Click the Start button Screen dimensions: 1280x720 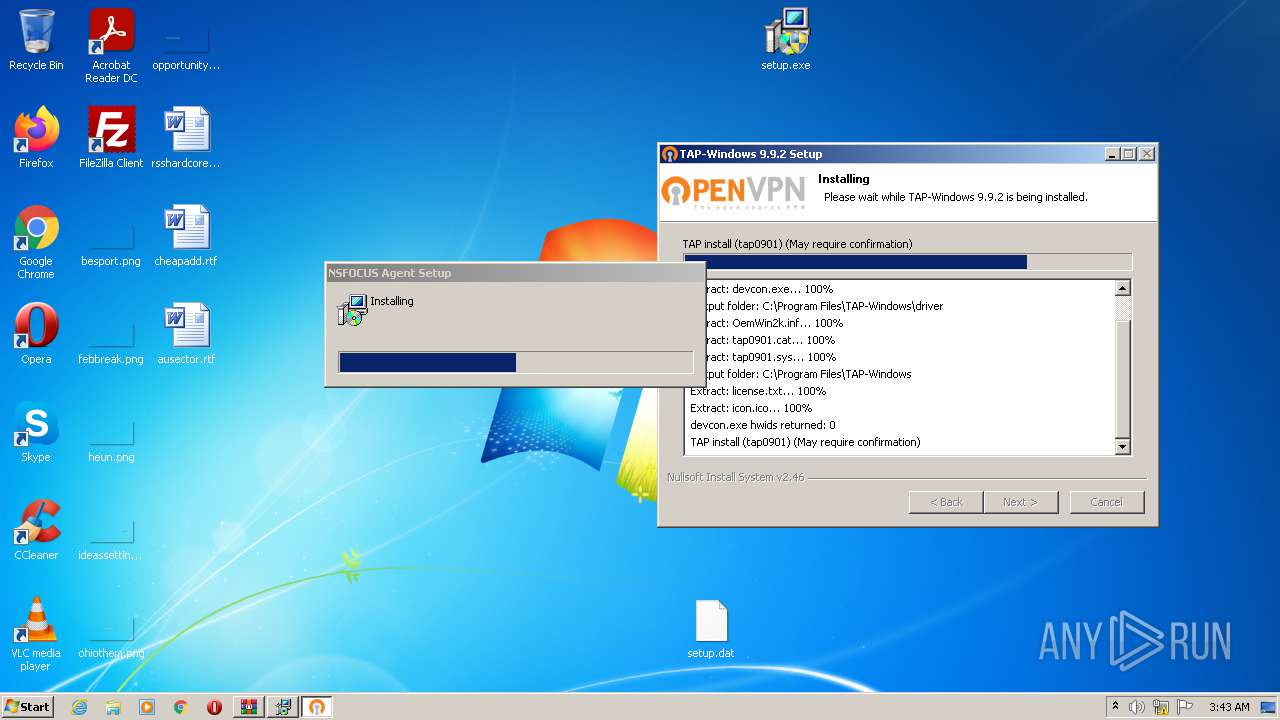tap(27, 707)
